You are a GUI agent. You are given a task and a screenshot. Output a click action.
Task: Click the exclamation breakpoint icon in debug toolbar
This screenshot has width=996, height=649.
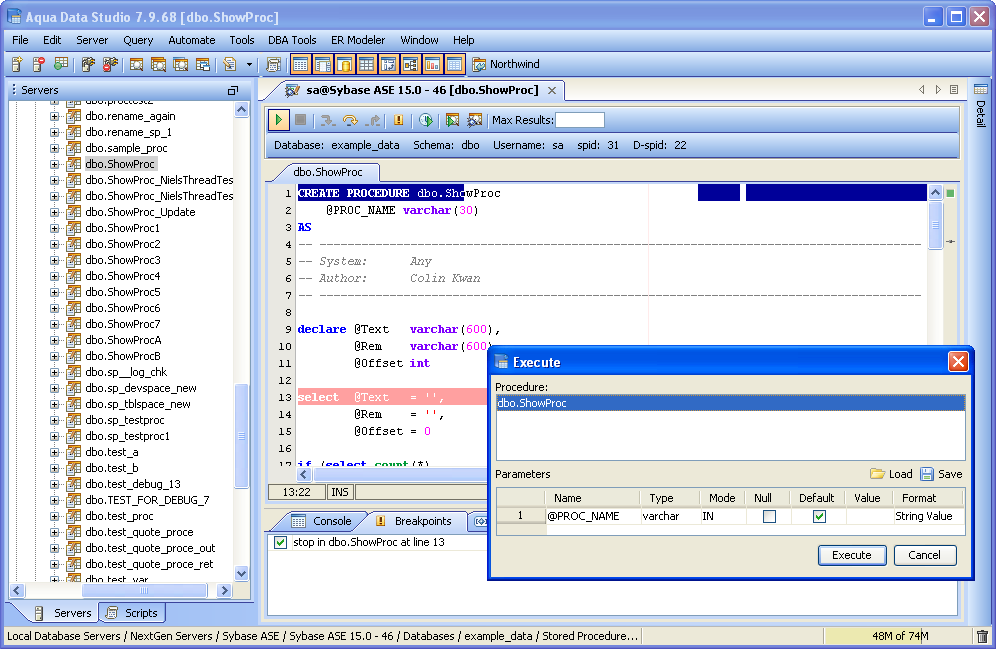tap(398, 120)
